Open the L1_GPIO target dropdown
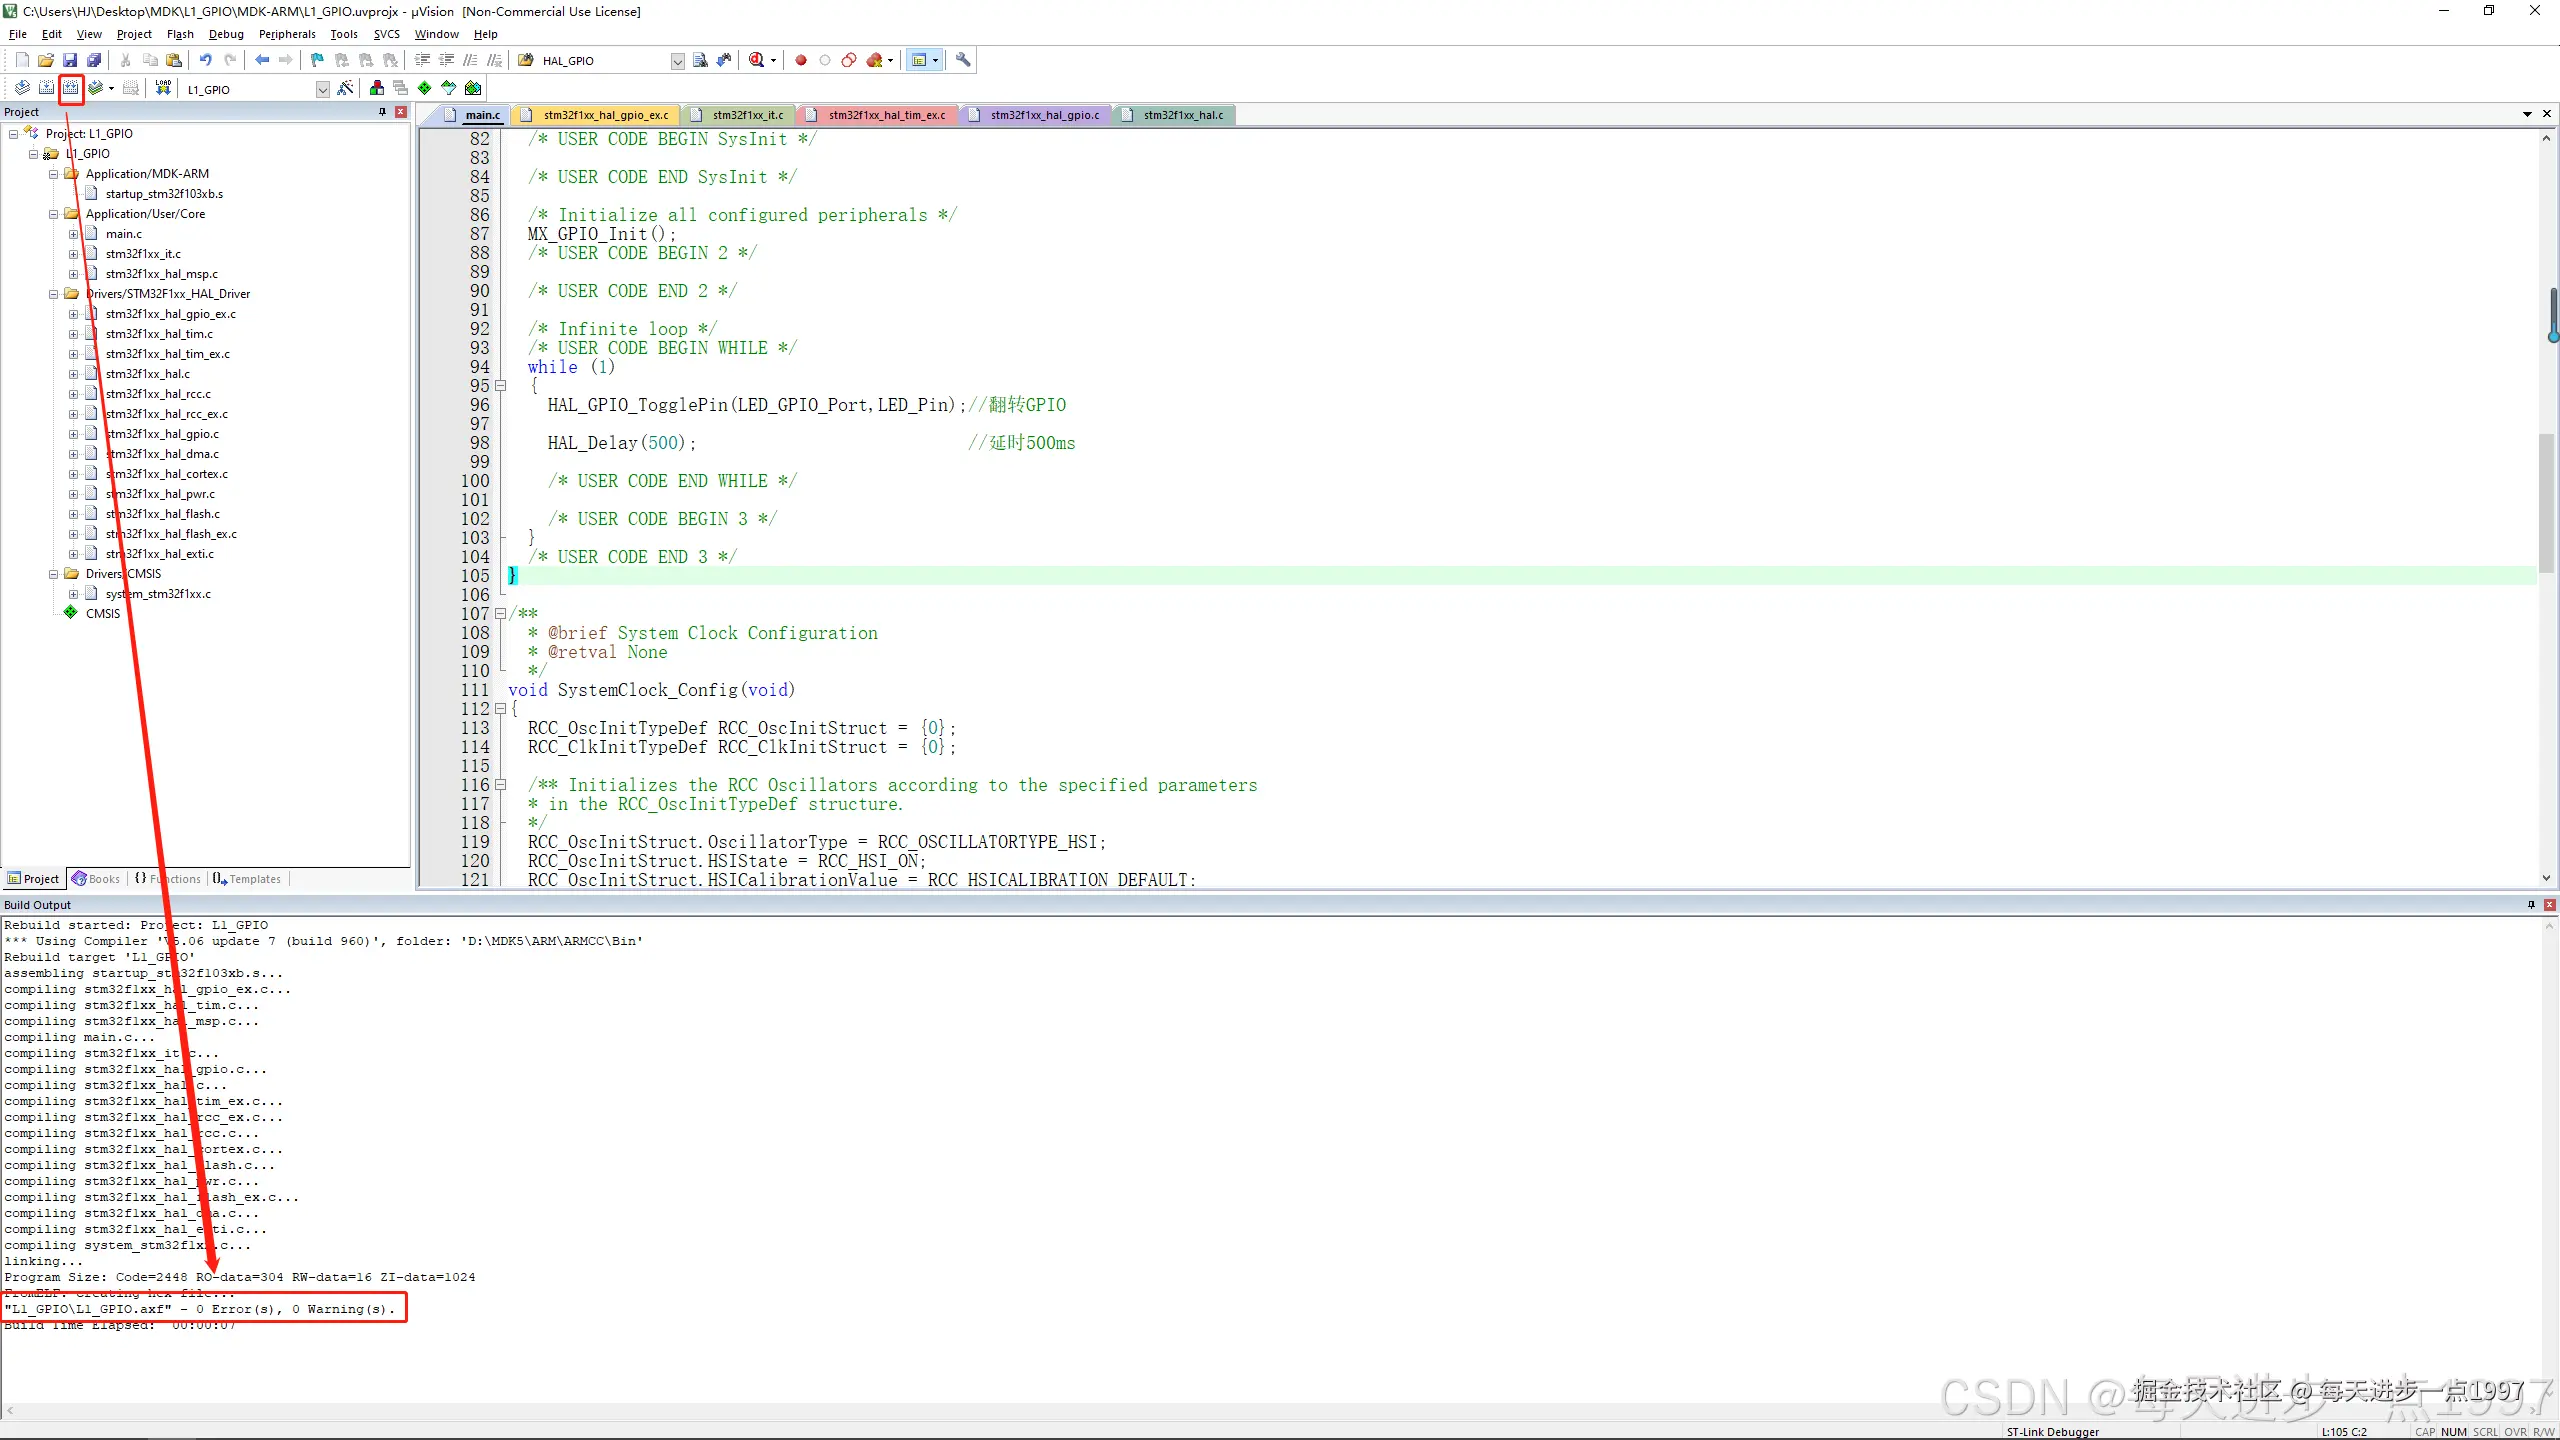This screenshot has width=2560, height=1440. click(x=322, y=90)
